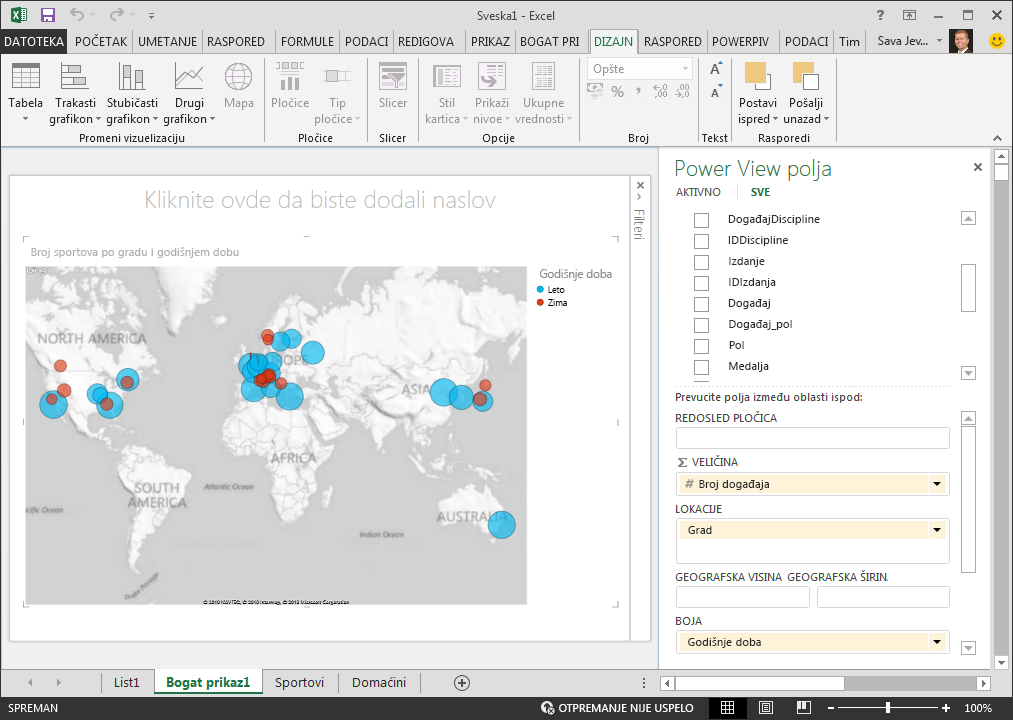Zoom in with the plus button

[x=946, y=708]
